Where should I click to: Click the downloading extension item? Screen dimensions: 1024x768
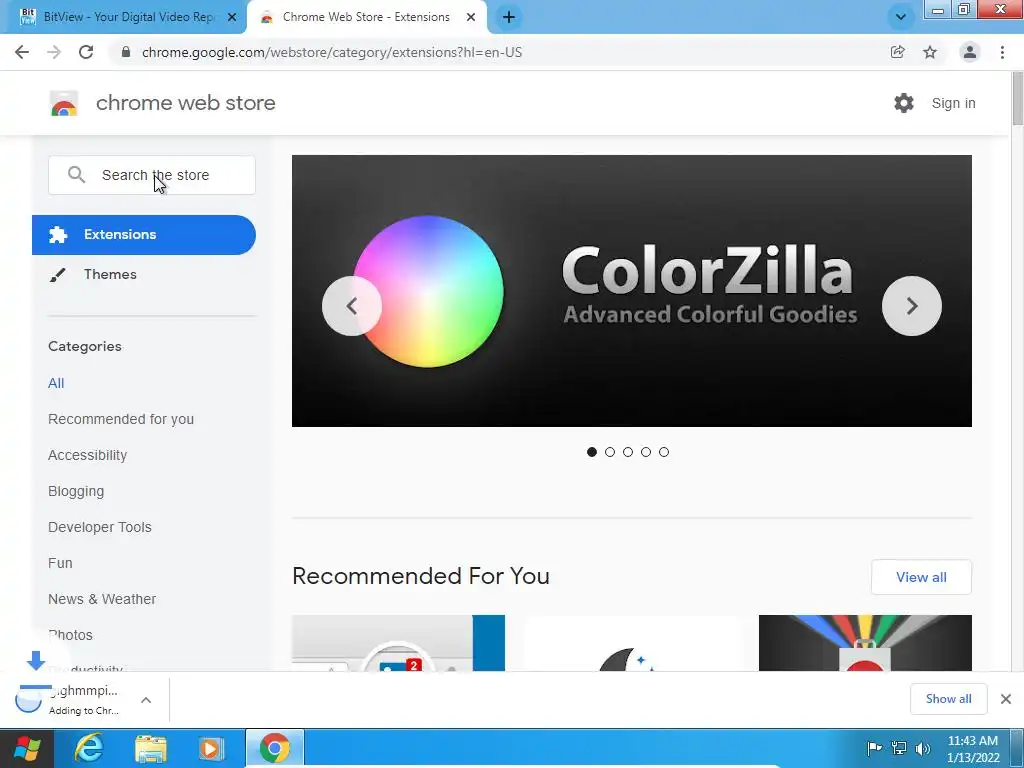(x=69, y=700)
